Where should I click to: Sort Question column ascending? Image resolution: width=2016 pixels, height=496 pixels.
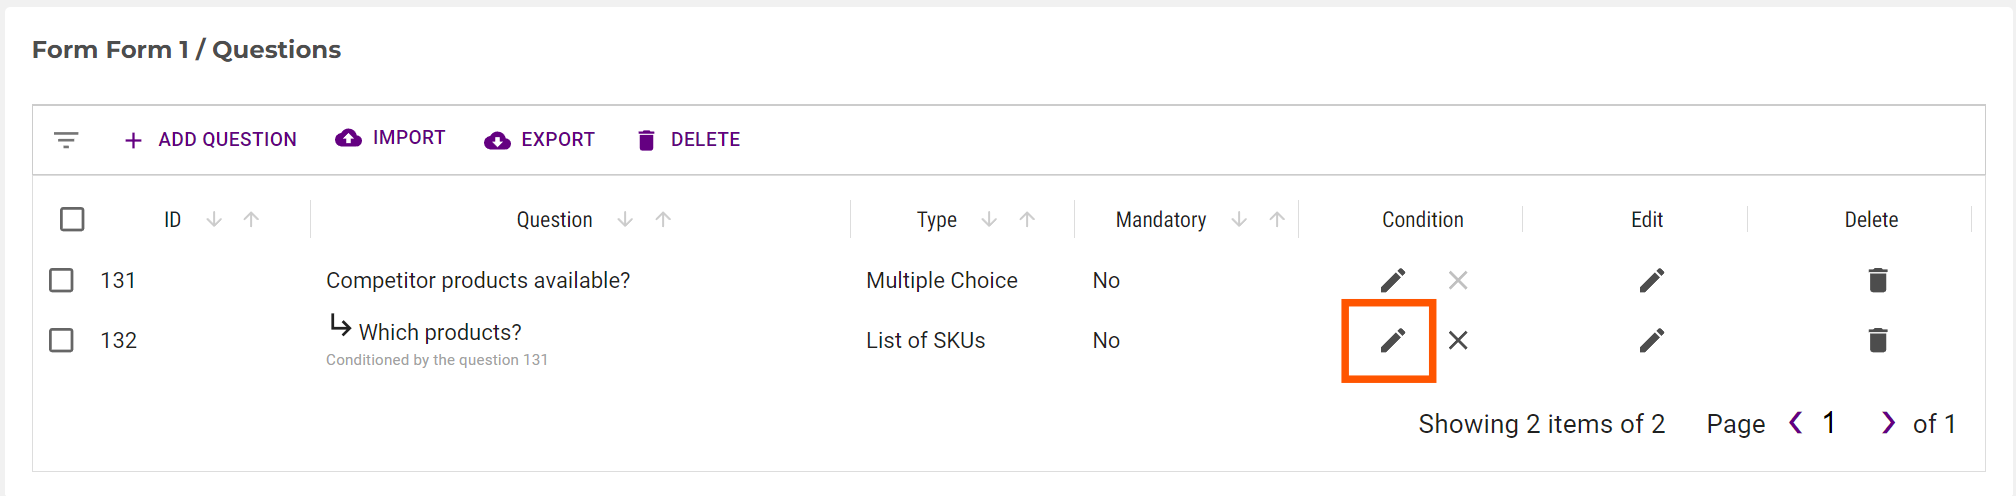click(663, 219)
